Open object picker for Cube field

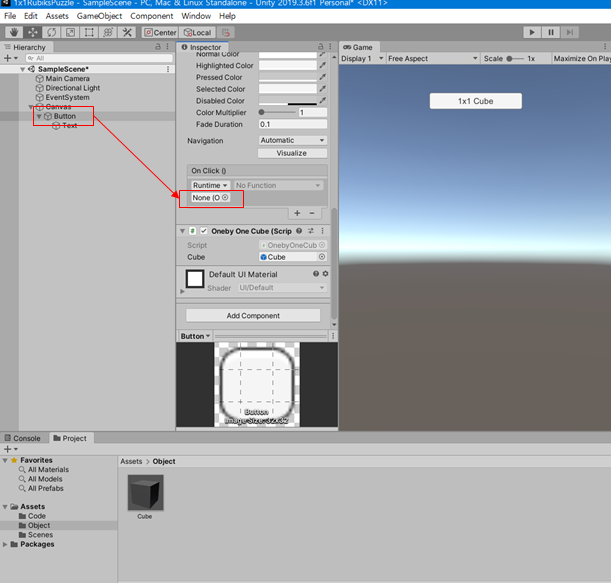point(322,257)
